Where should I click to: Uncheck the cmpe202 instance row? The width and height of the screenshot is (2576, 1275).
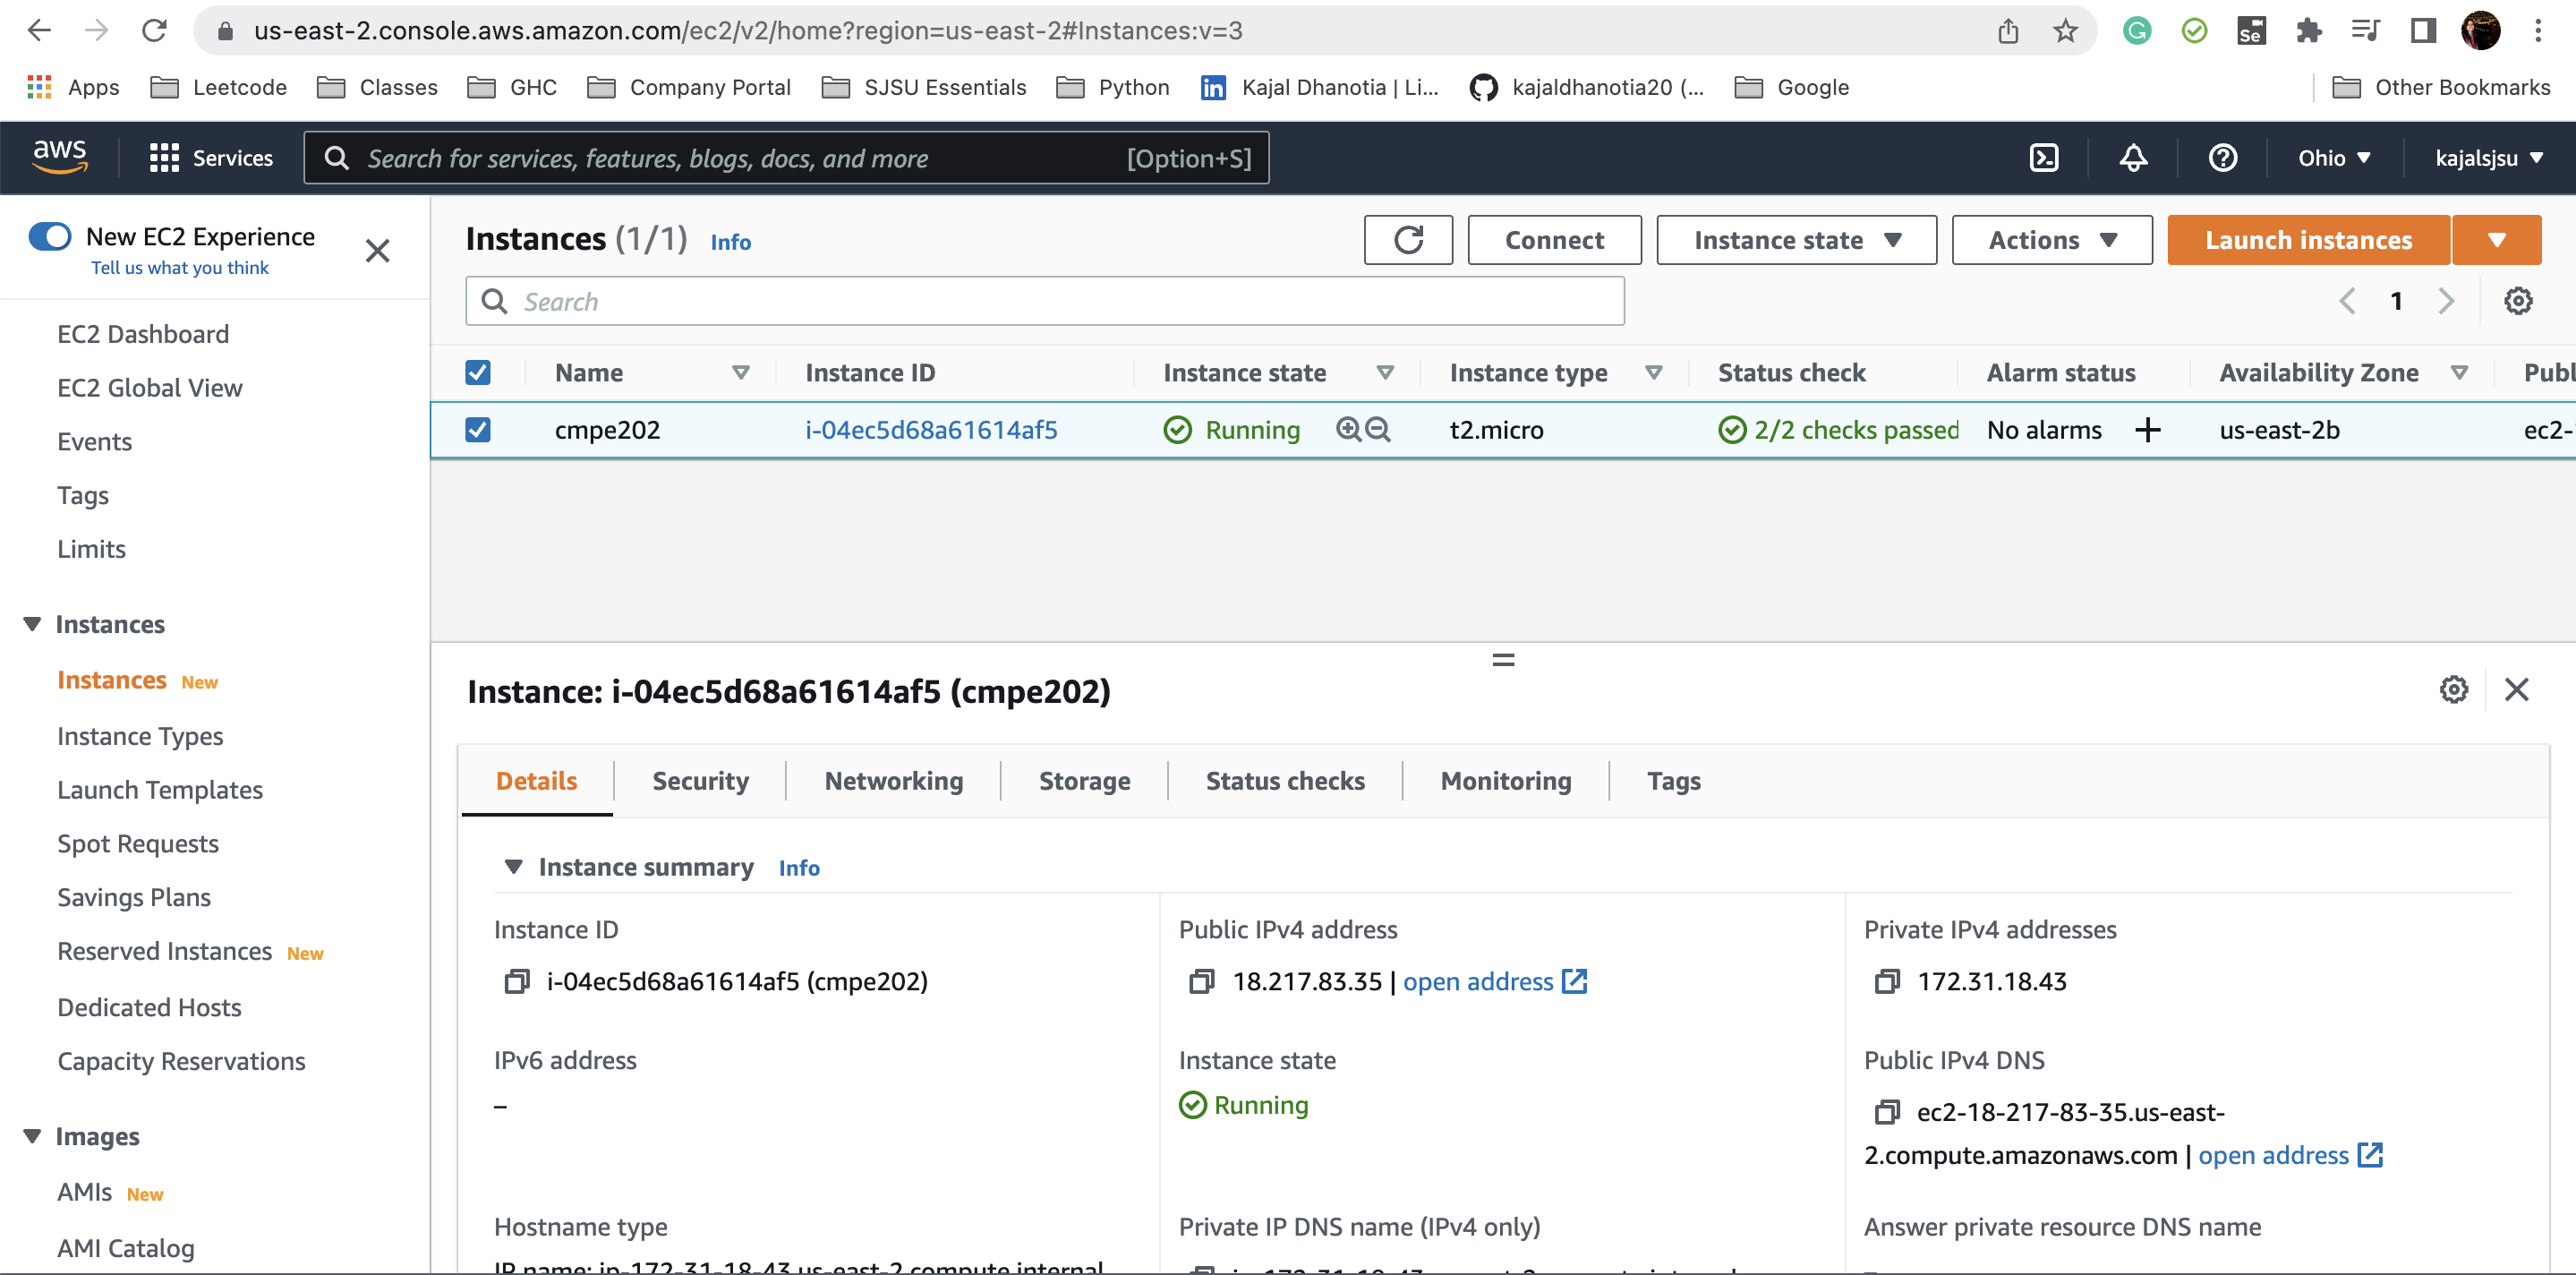pos(478,429)
